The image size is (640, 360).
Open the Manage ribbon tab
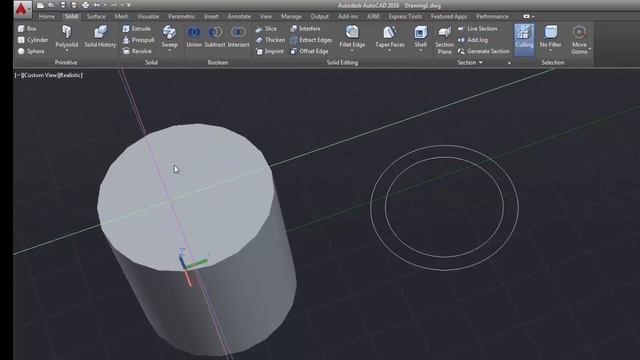point(291,16)
